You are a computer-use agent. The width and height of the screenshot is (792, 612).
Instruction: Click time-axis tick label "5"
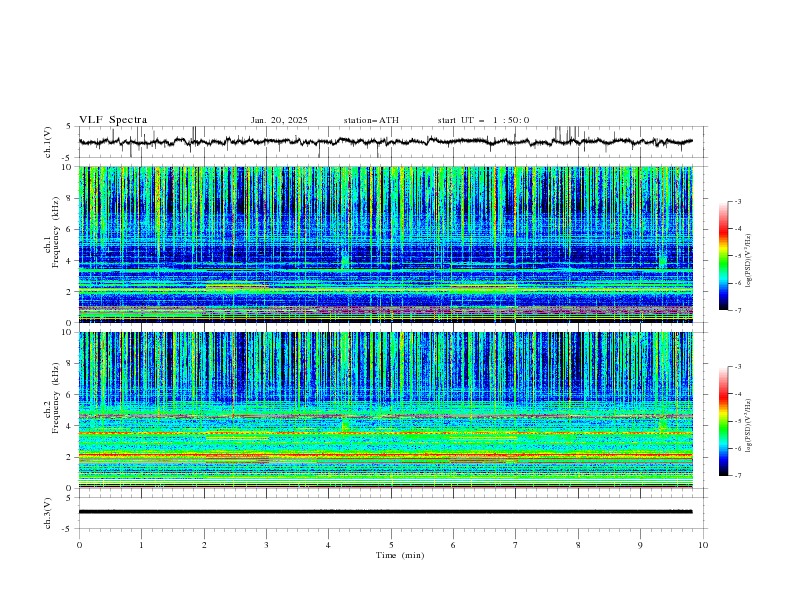391,545
